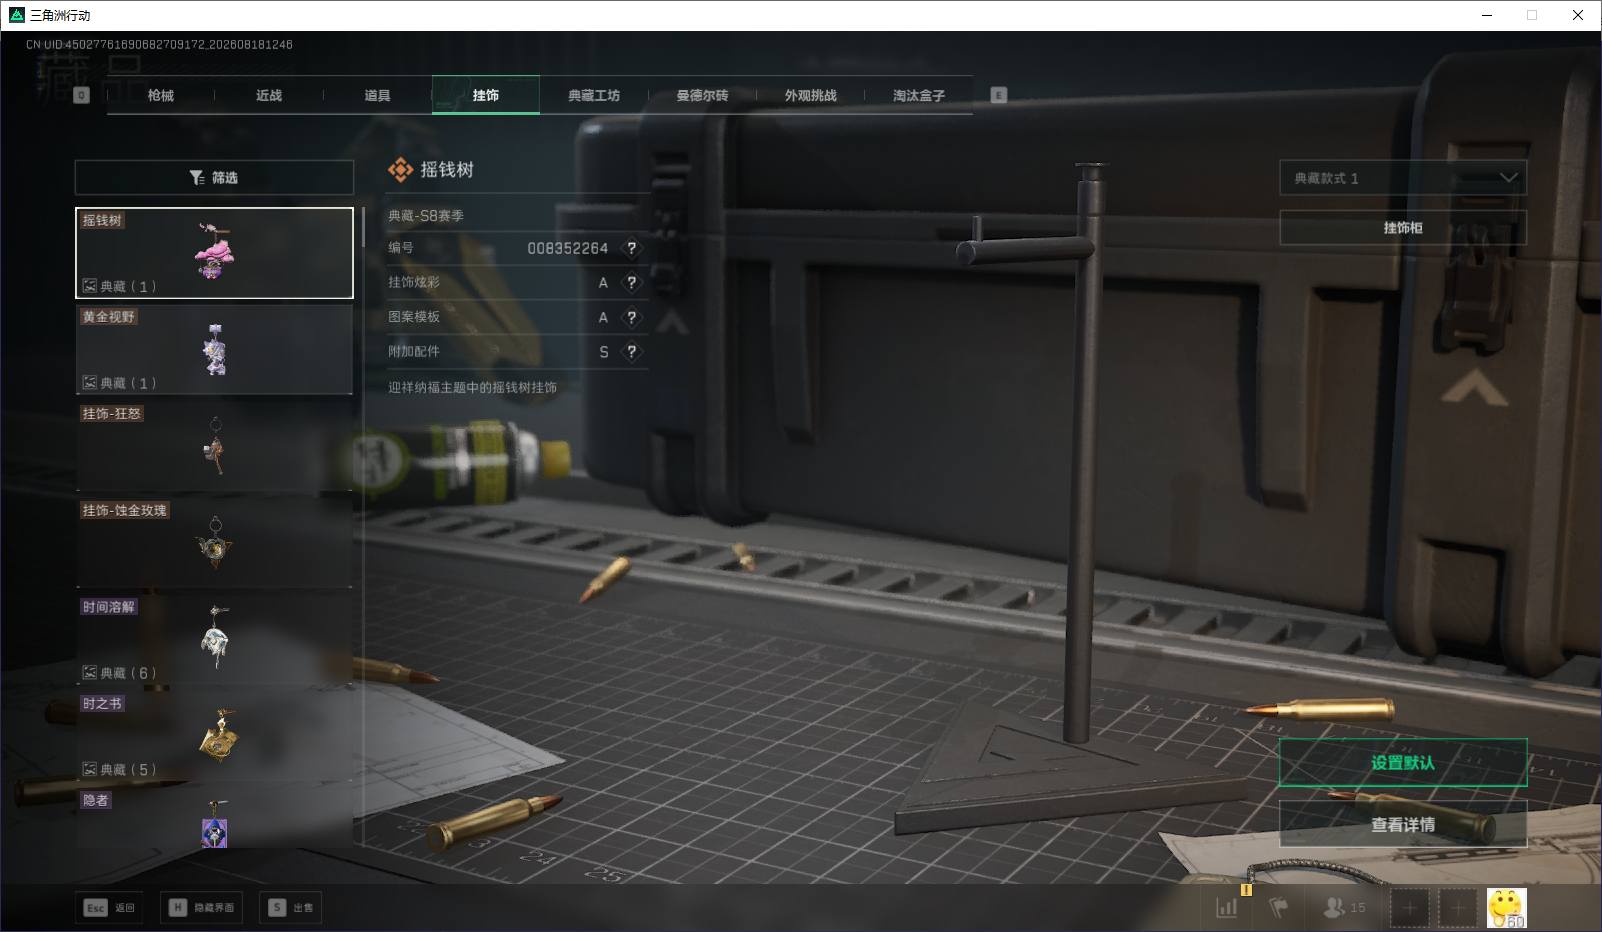Click the serial number 008352264

[568, 248]
